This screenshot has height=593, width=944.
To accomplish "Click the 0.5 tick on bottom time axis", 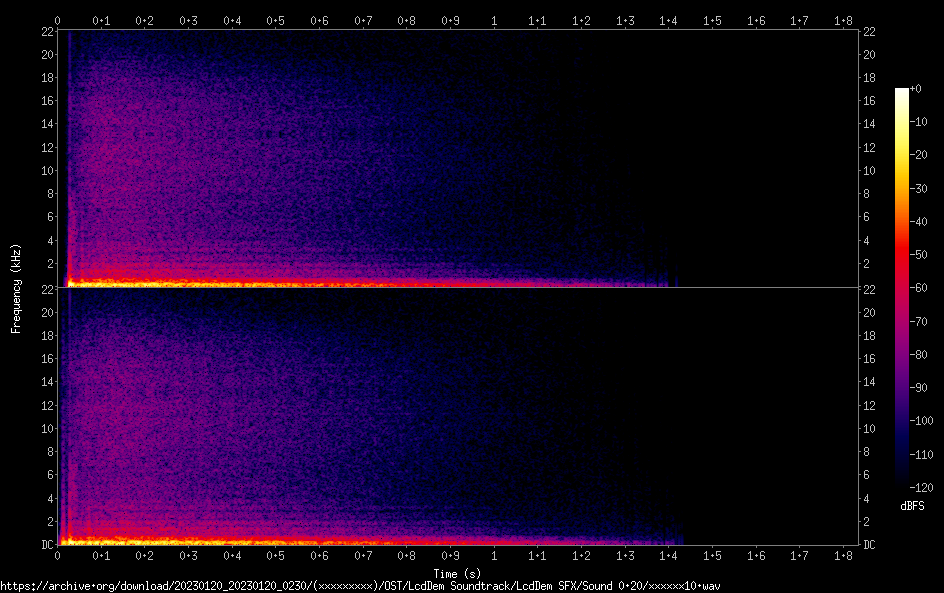I will pos(276,556).
